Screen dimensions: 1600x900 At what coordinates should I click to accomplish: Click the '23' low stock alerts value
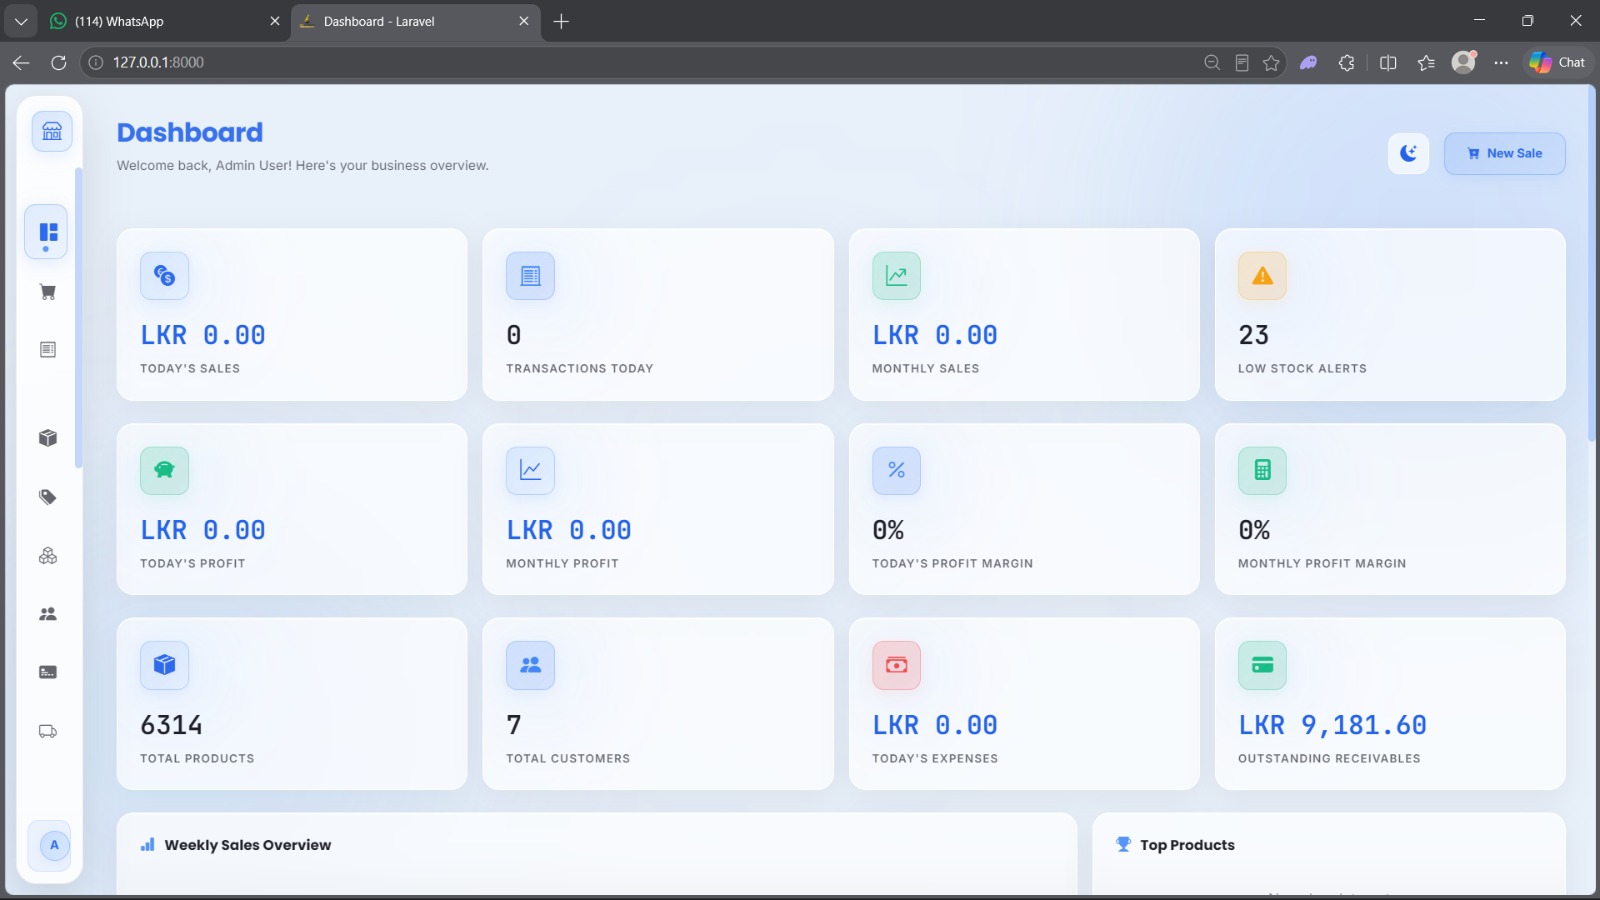point(1253,335)
